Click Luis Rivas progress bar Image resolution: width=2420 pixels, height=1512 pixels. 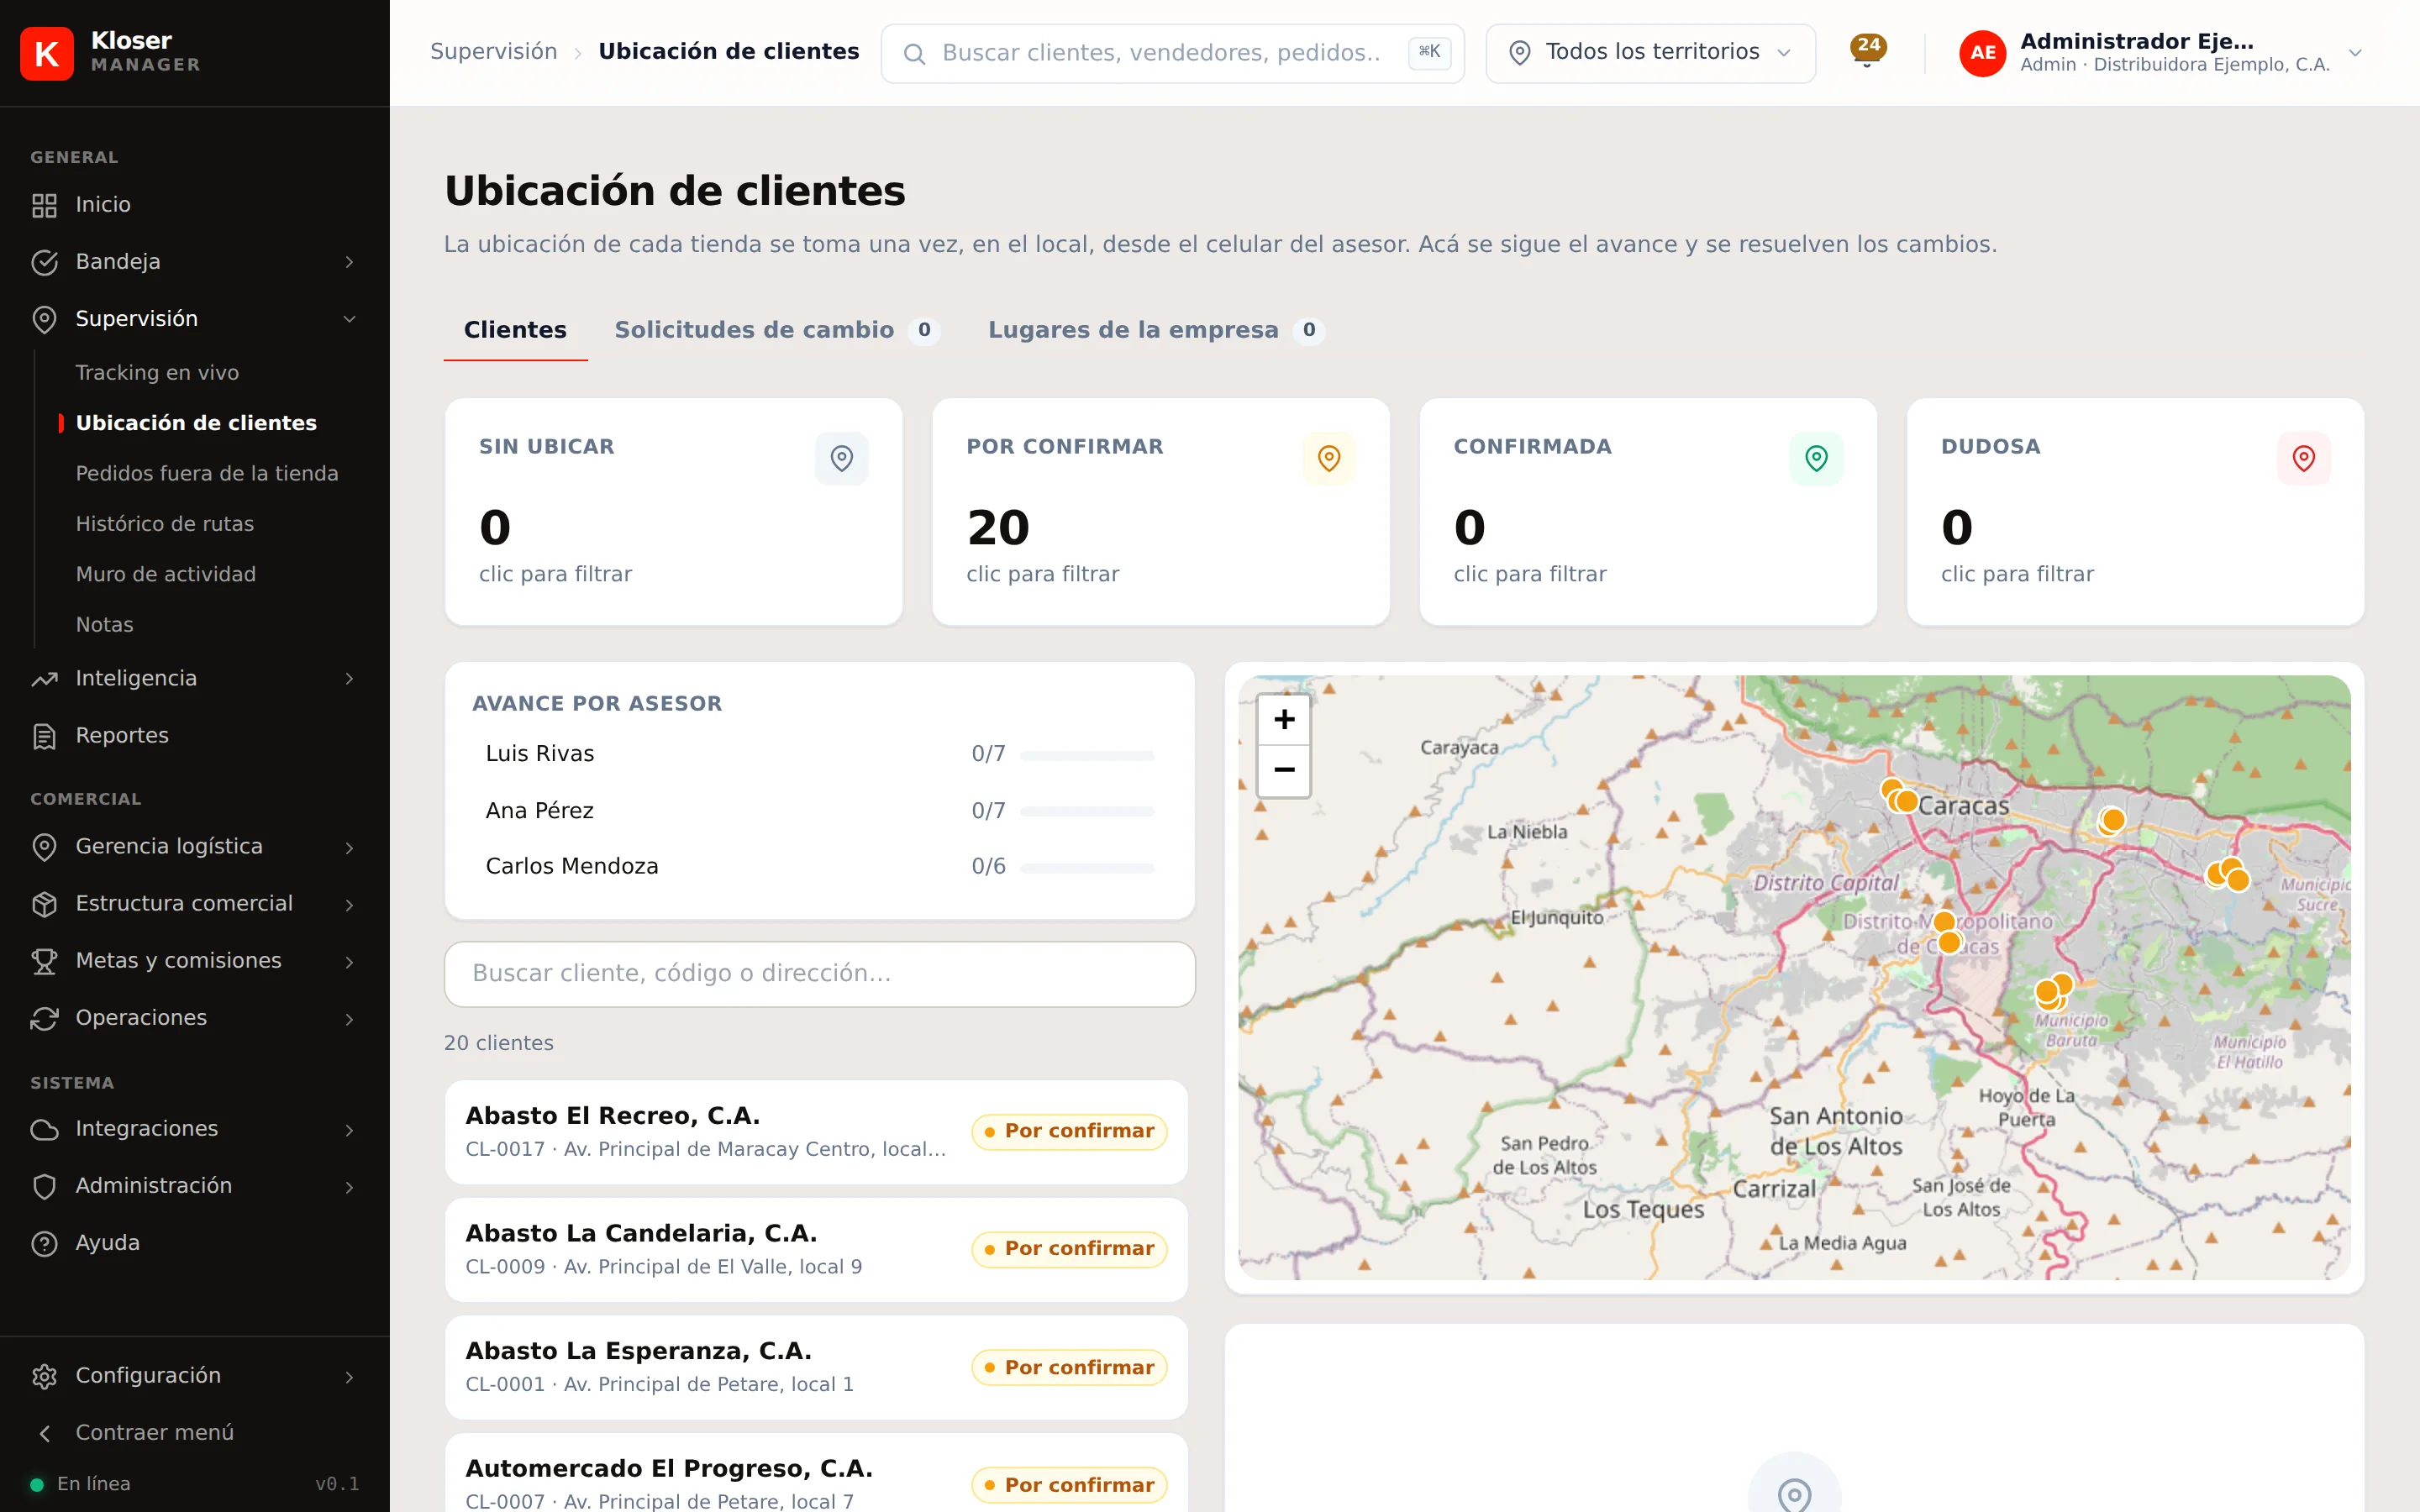click(1087, 755)
